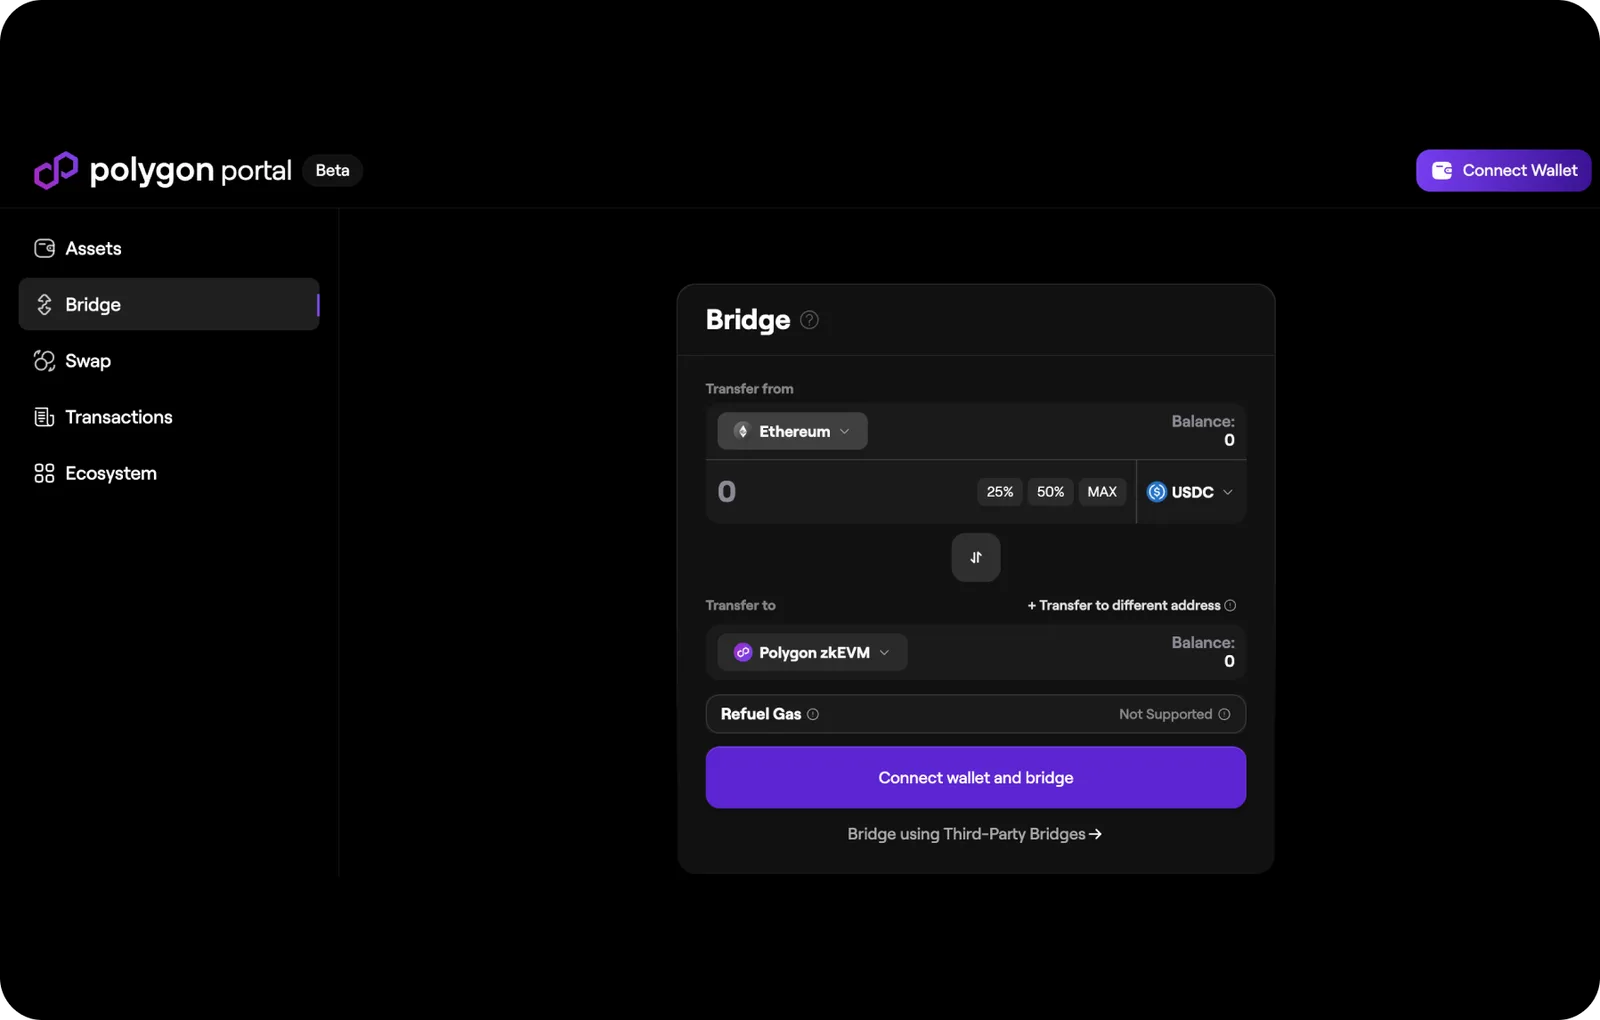Set amount to 50%
The width and height of the screenshot is (1600, 1020).
pos(1050,492)
